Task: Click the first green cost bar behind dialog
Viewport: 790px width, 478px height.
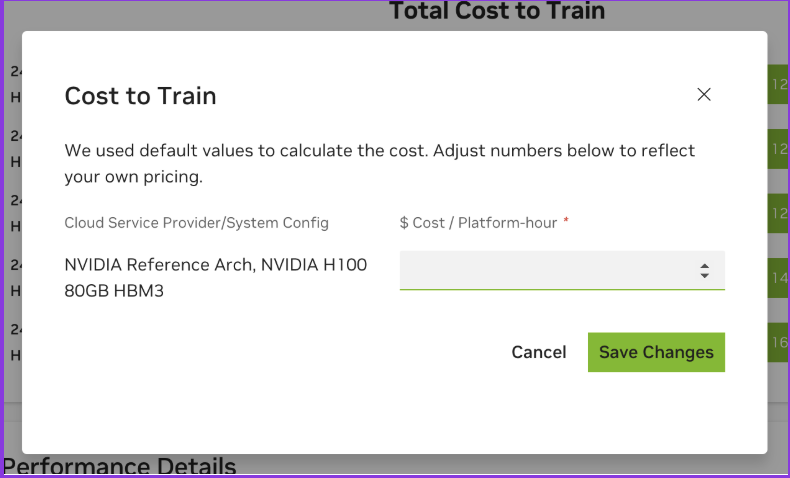Action: coord(778,85)
